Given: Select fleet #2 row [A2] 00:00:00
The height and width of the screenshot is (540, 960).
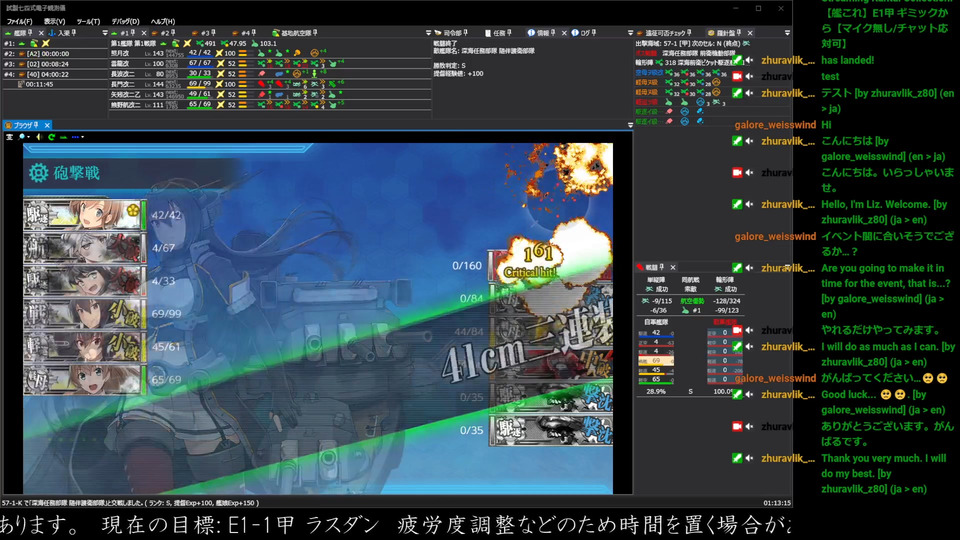Looking at the screenshot, I should pos(54,54).
